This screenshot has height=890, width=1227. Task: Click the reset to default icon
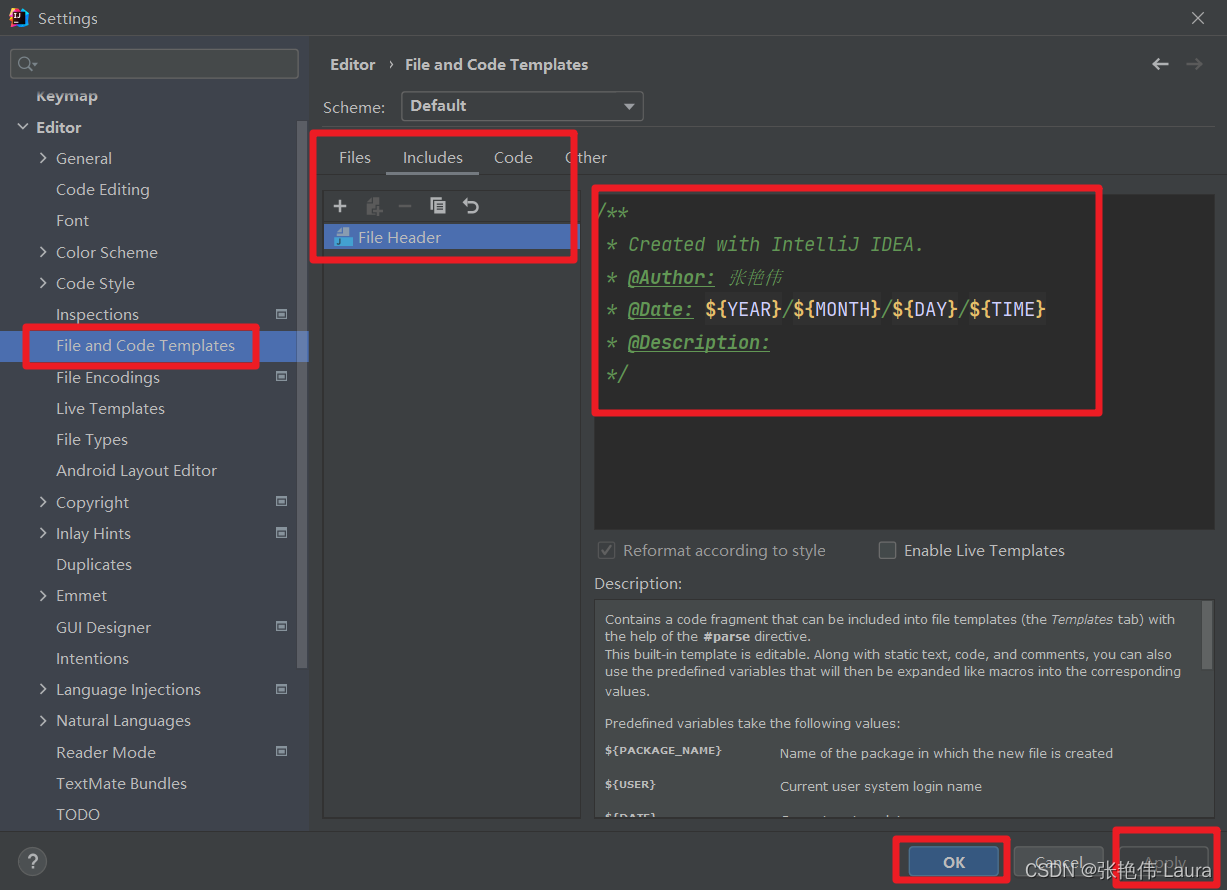tap(471, 206)
